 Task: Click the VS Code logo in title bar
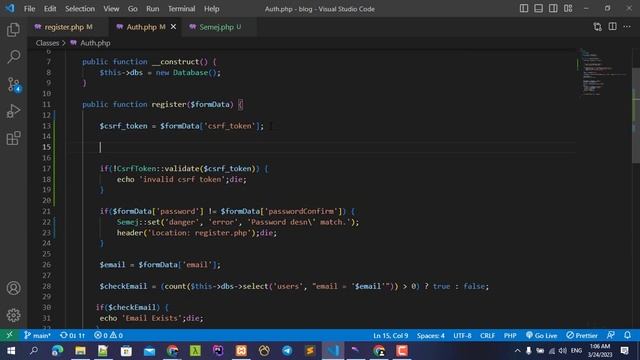point(10,8)
